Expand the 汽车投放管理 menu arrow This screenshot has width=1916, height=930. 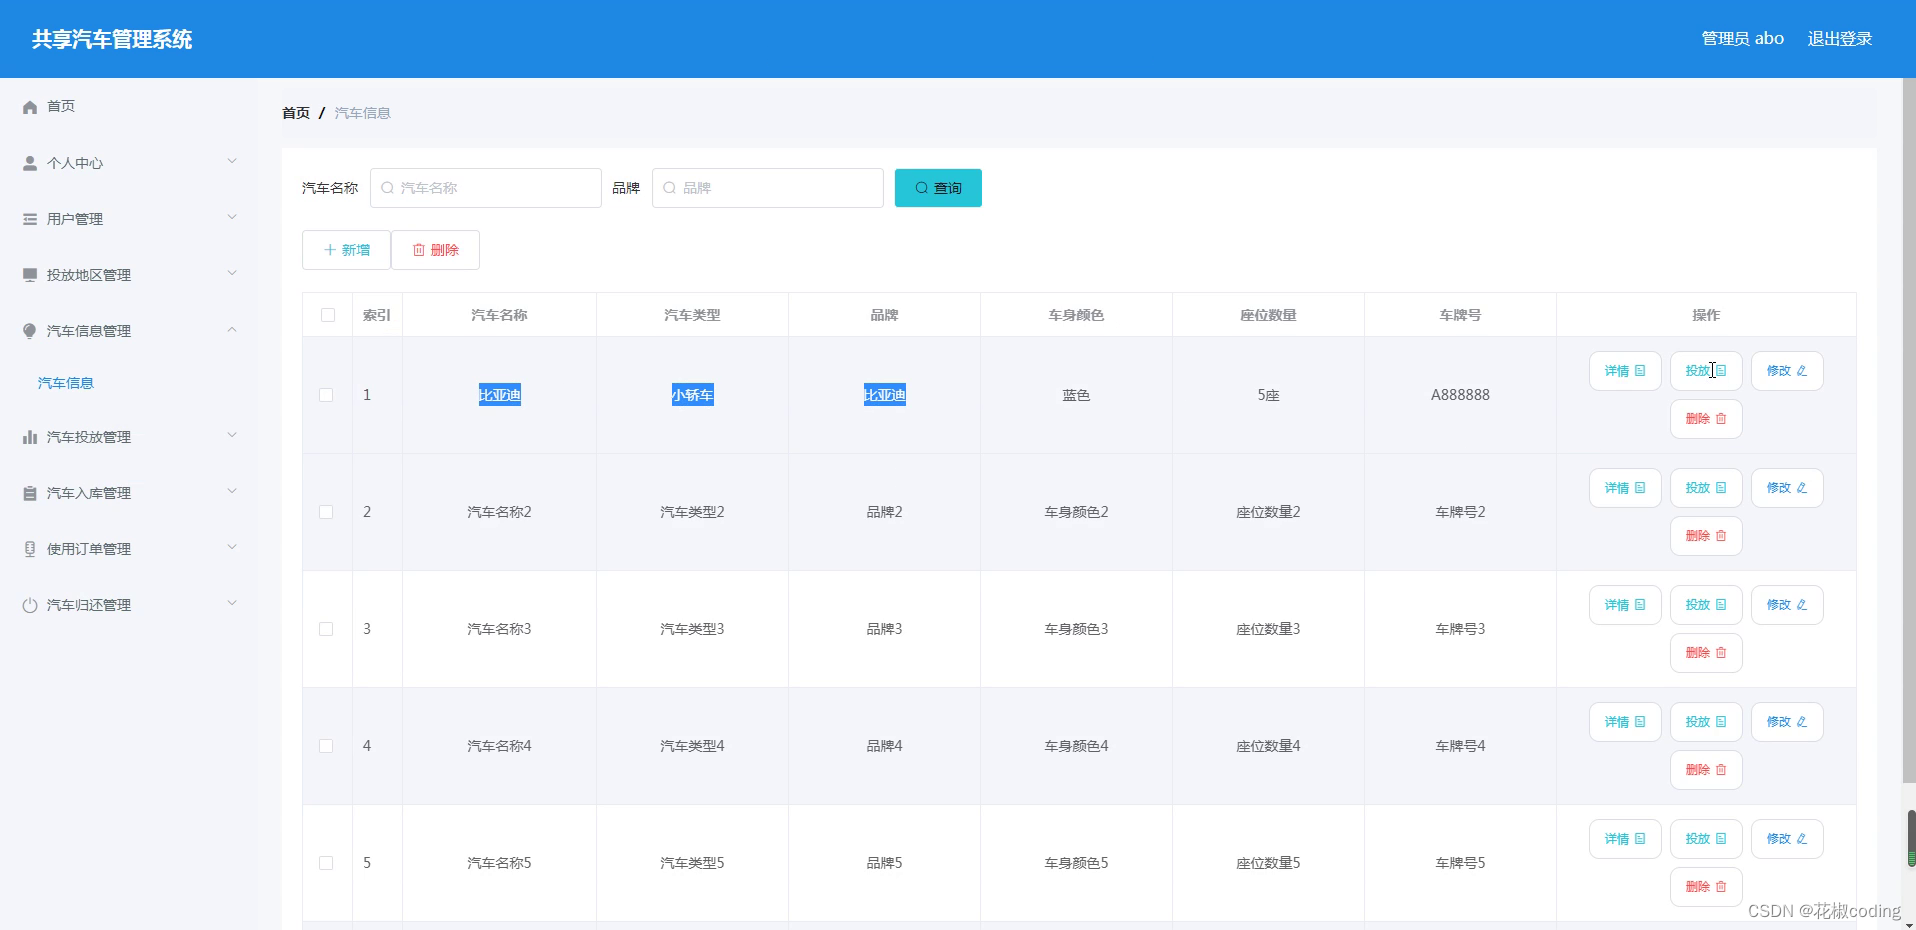232,435
